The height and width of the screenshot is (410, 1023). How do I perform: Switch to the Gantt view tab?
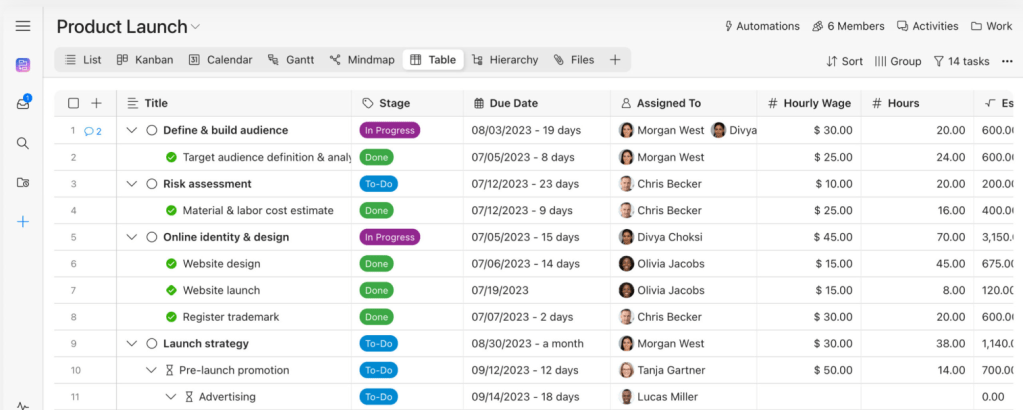291,60
